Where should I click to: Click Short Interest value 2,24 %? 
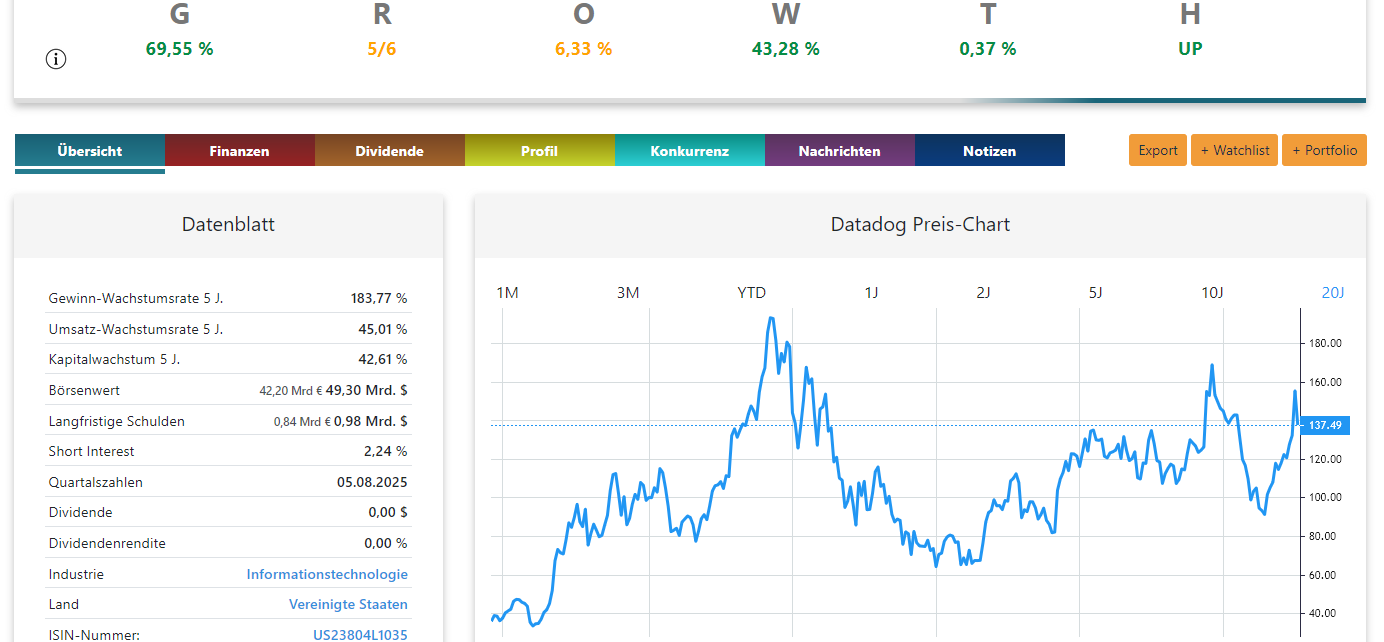[386, 451]
